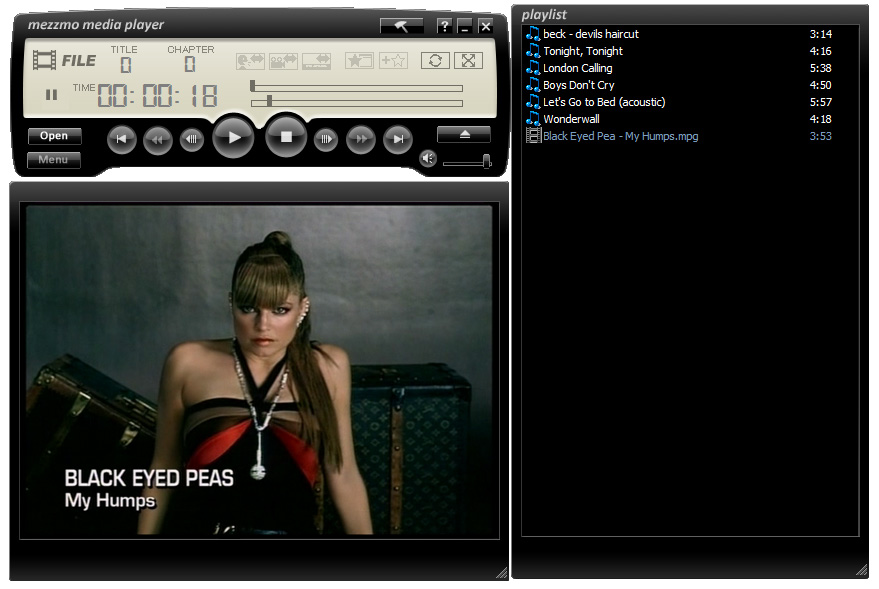Select 'Black Eyed Pea - My Humps.mpg' entry

click(x=621, y=136)
